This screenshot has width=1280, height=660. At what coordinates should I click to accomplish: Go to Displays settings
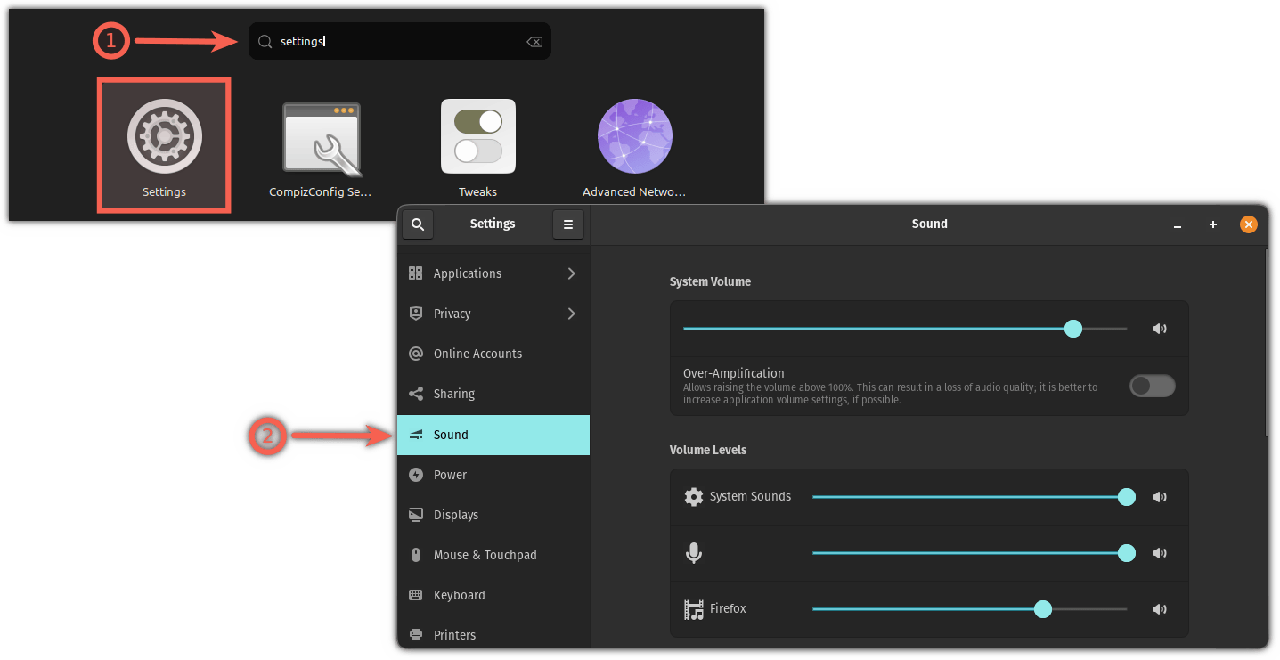[455, 515]
